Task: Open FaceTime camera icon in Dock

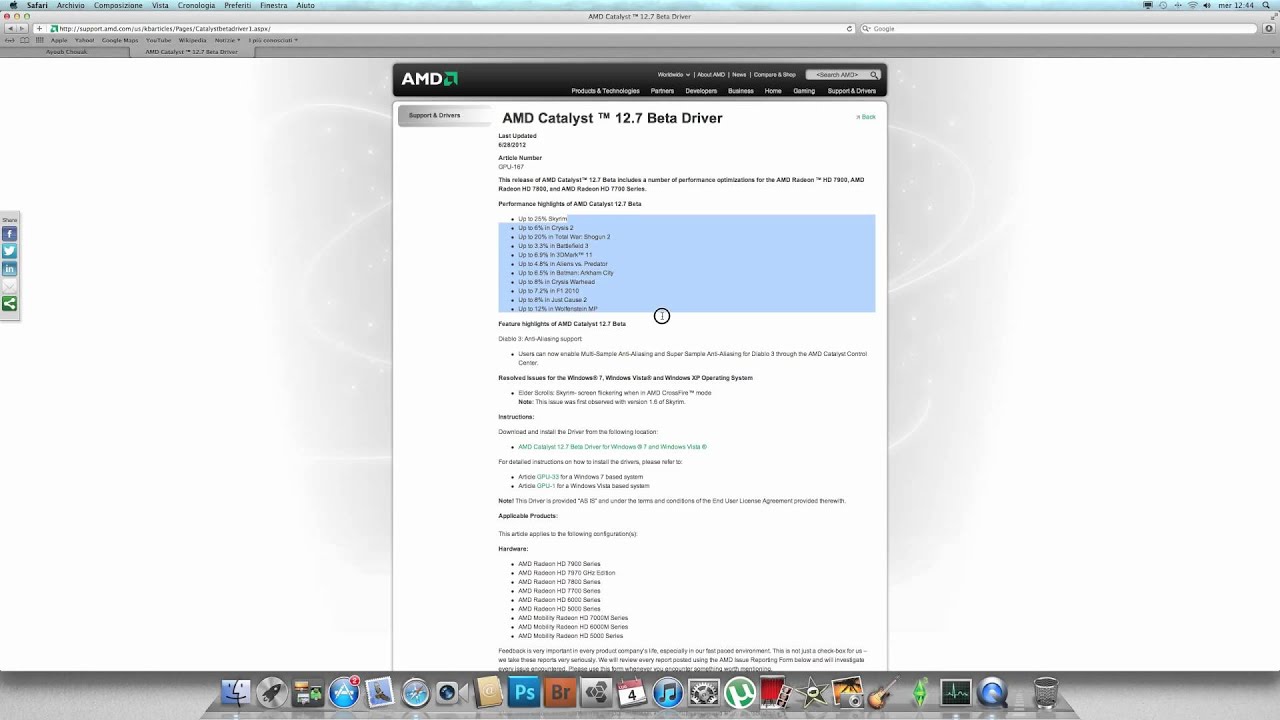Action: coord(451,692)
